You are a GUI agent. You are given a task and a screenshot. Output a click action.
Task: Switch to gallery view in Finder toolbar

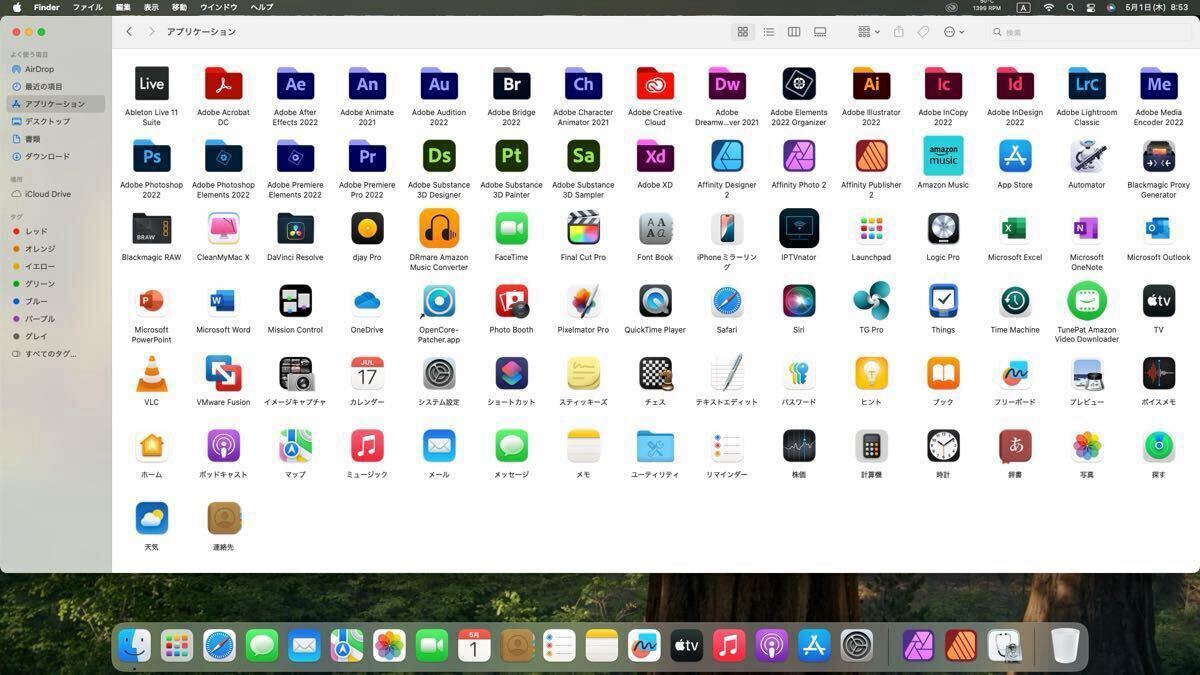(x=820, y=32)
